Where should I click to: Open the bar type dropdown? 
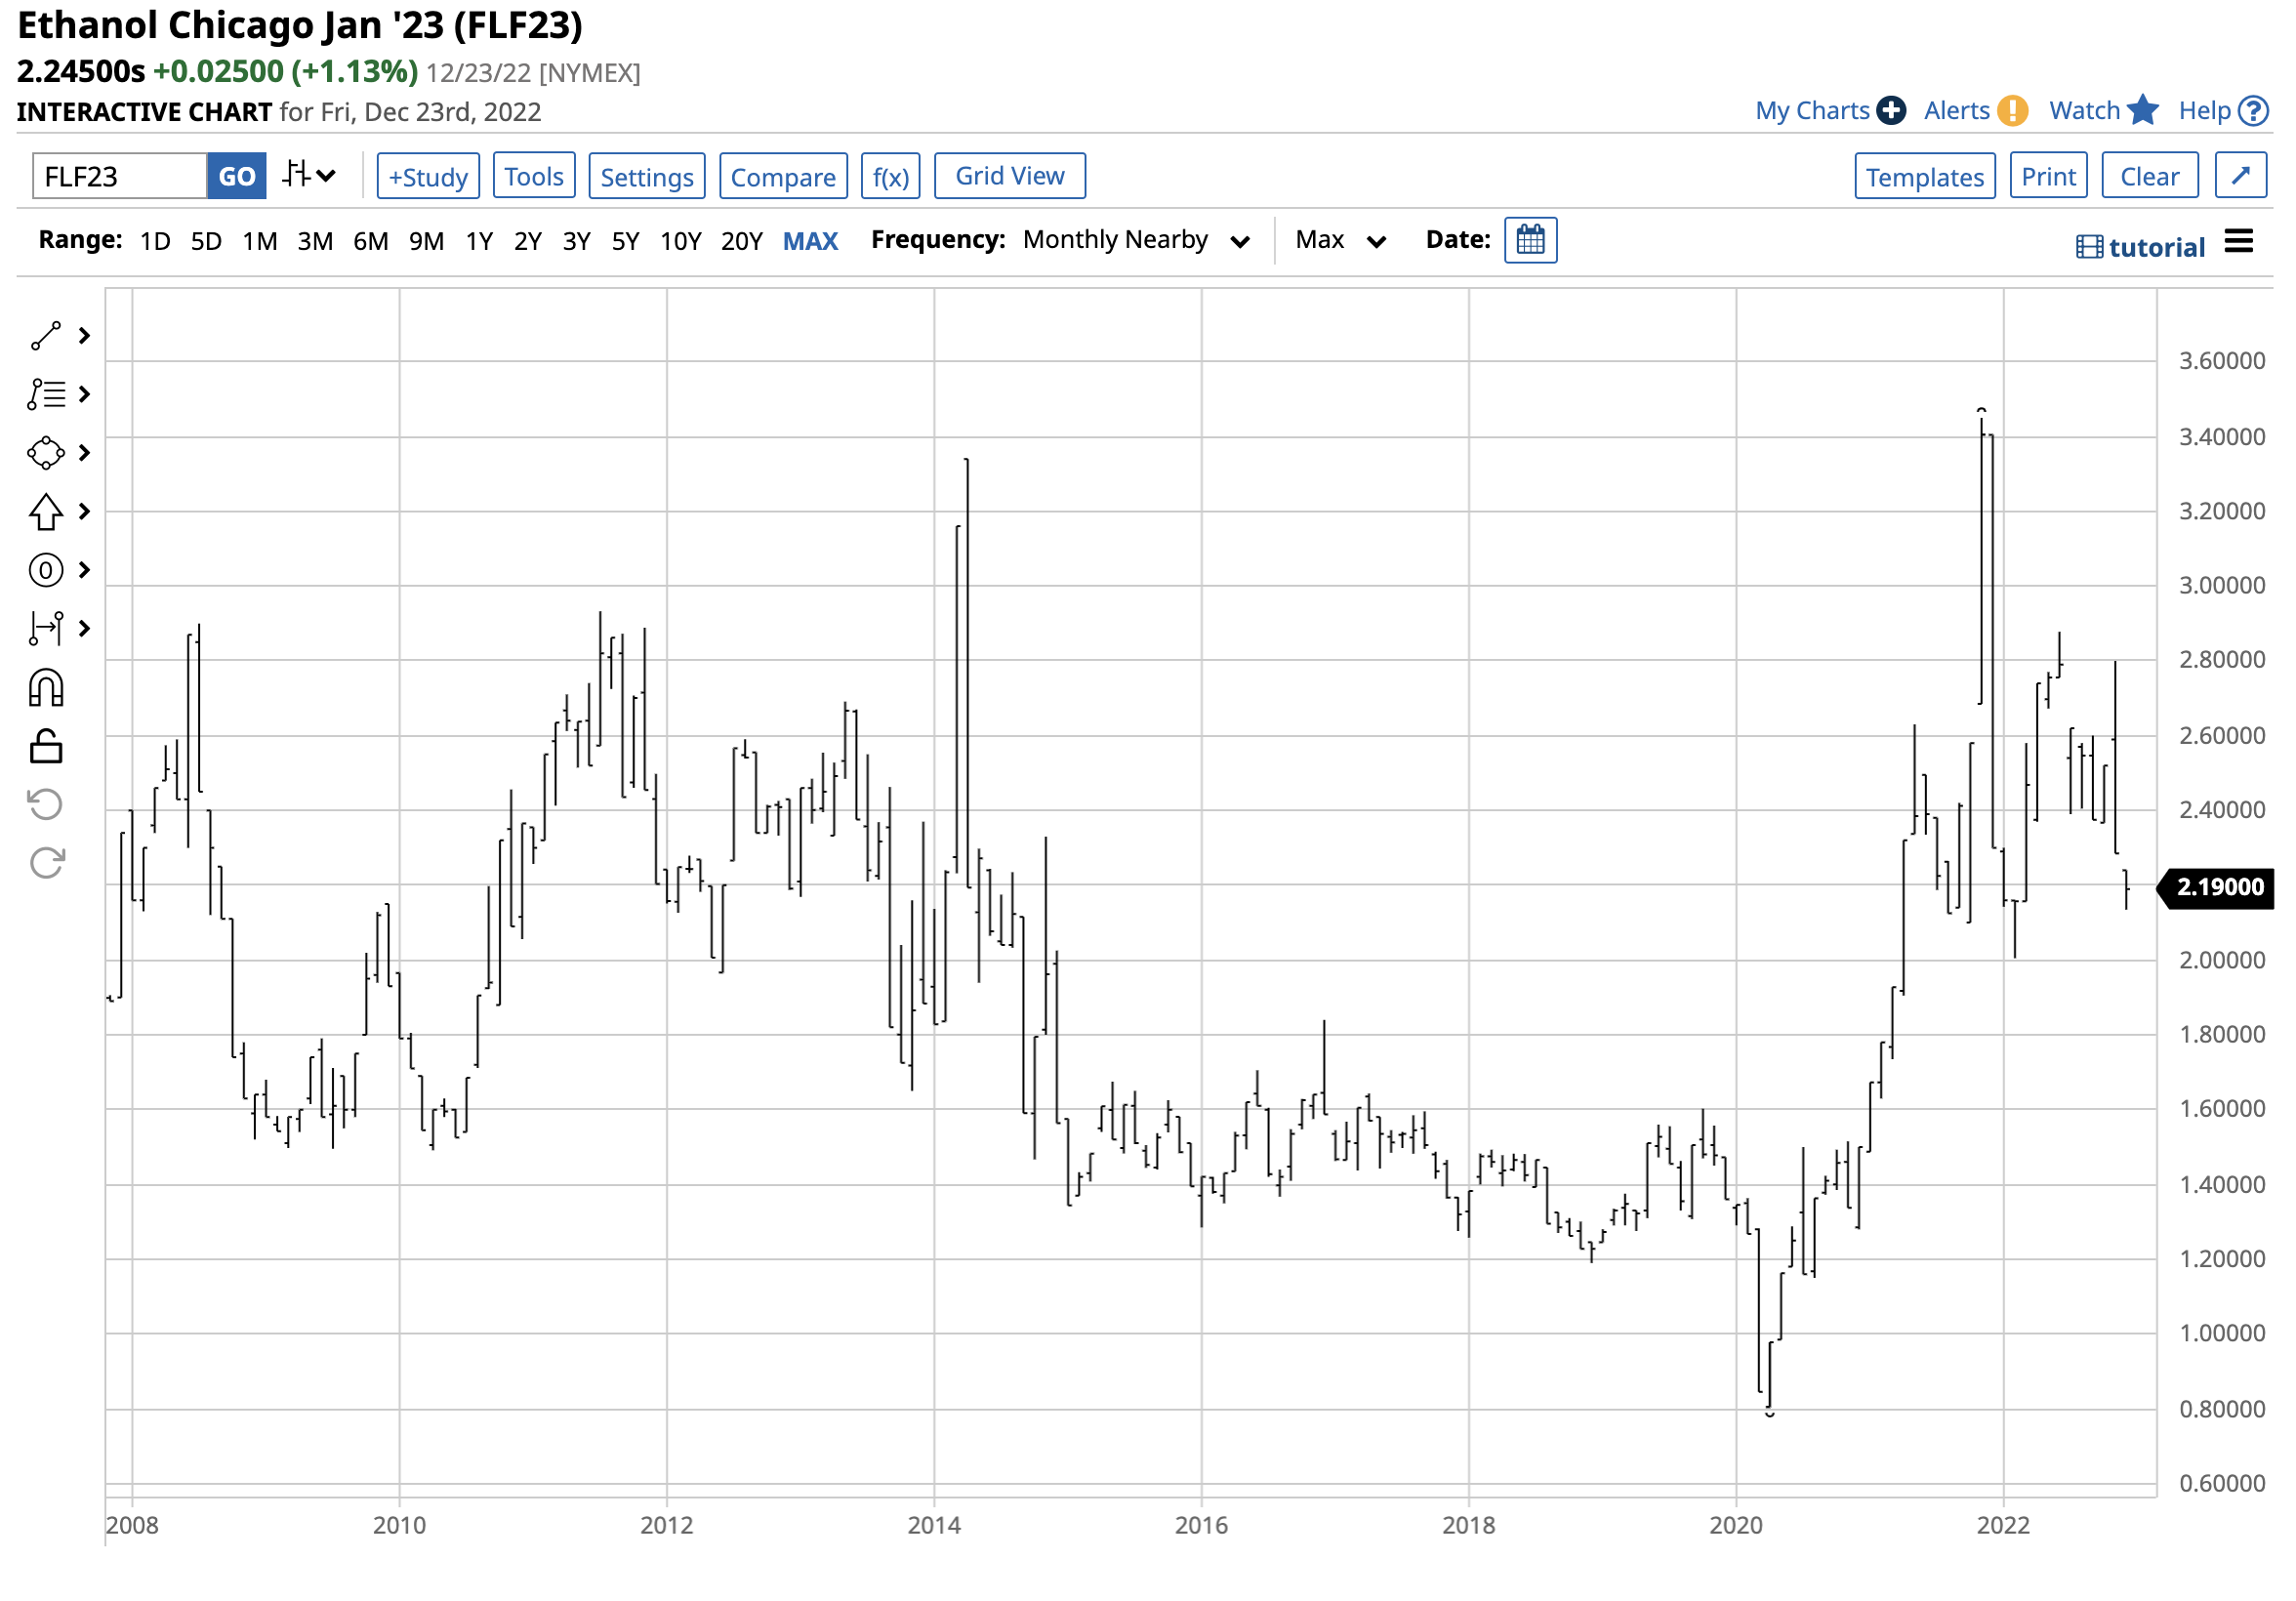(x=309, y=177)
